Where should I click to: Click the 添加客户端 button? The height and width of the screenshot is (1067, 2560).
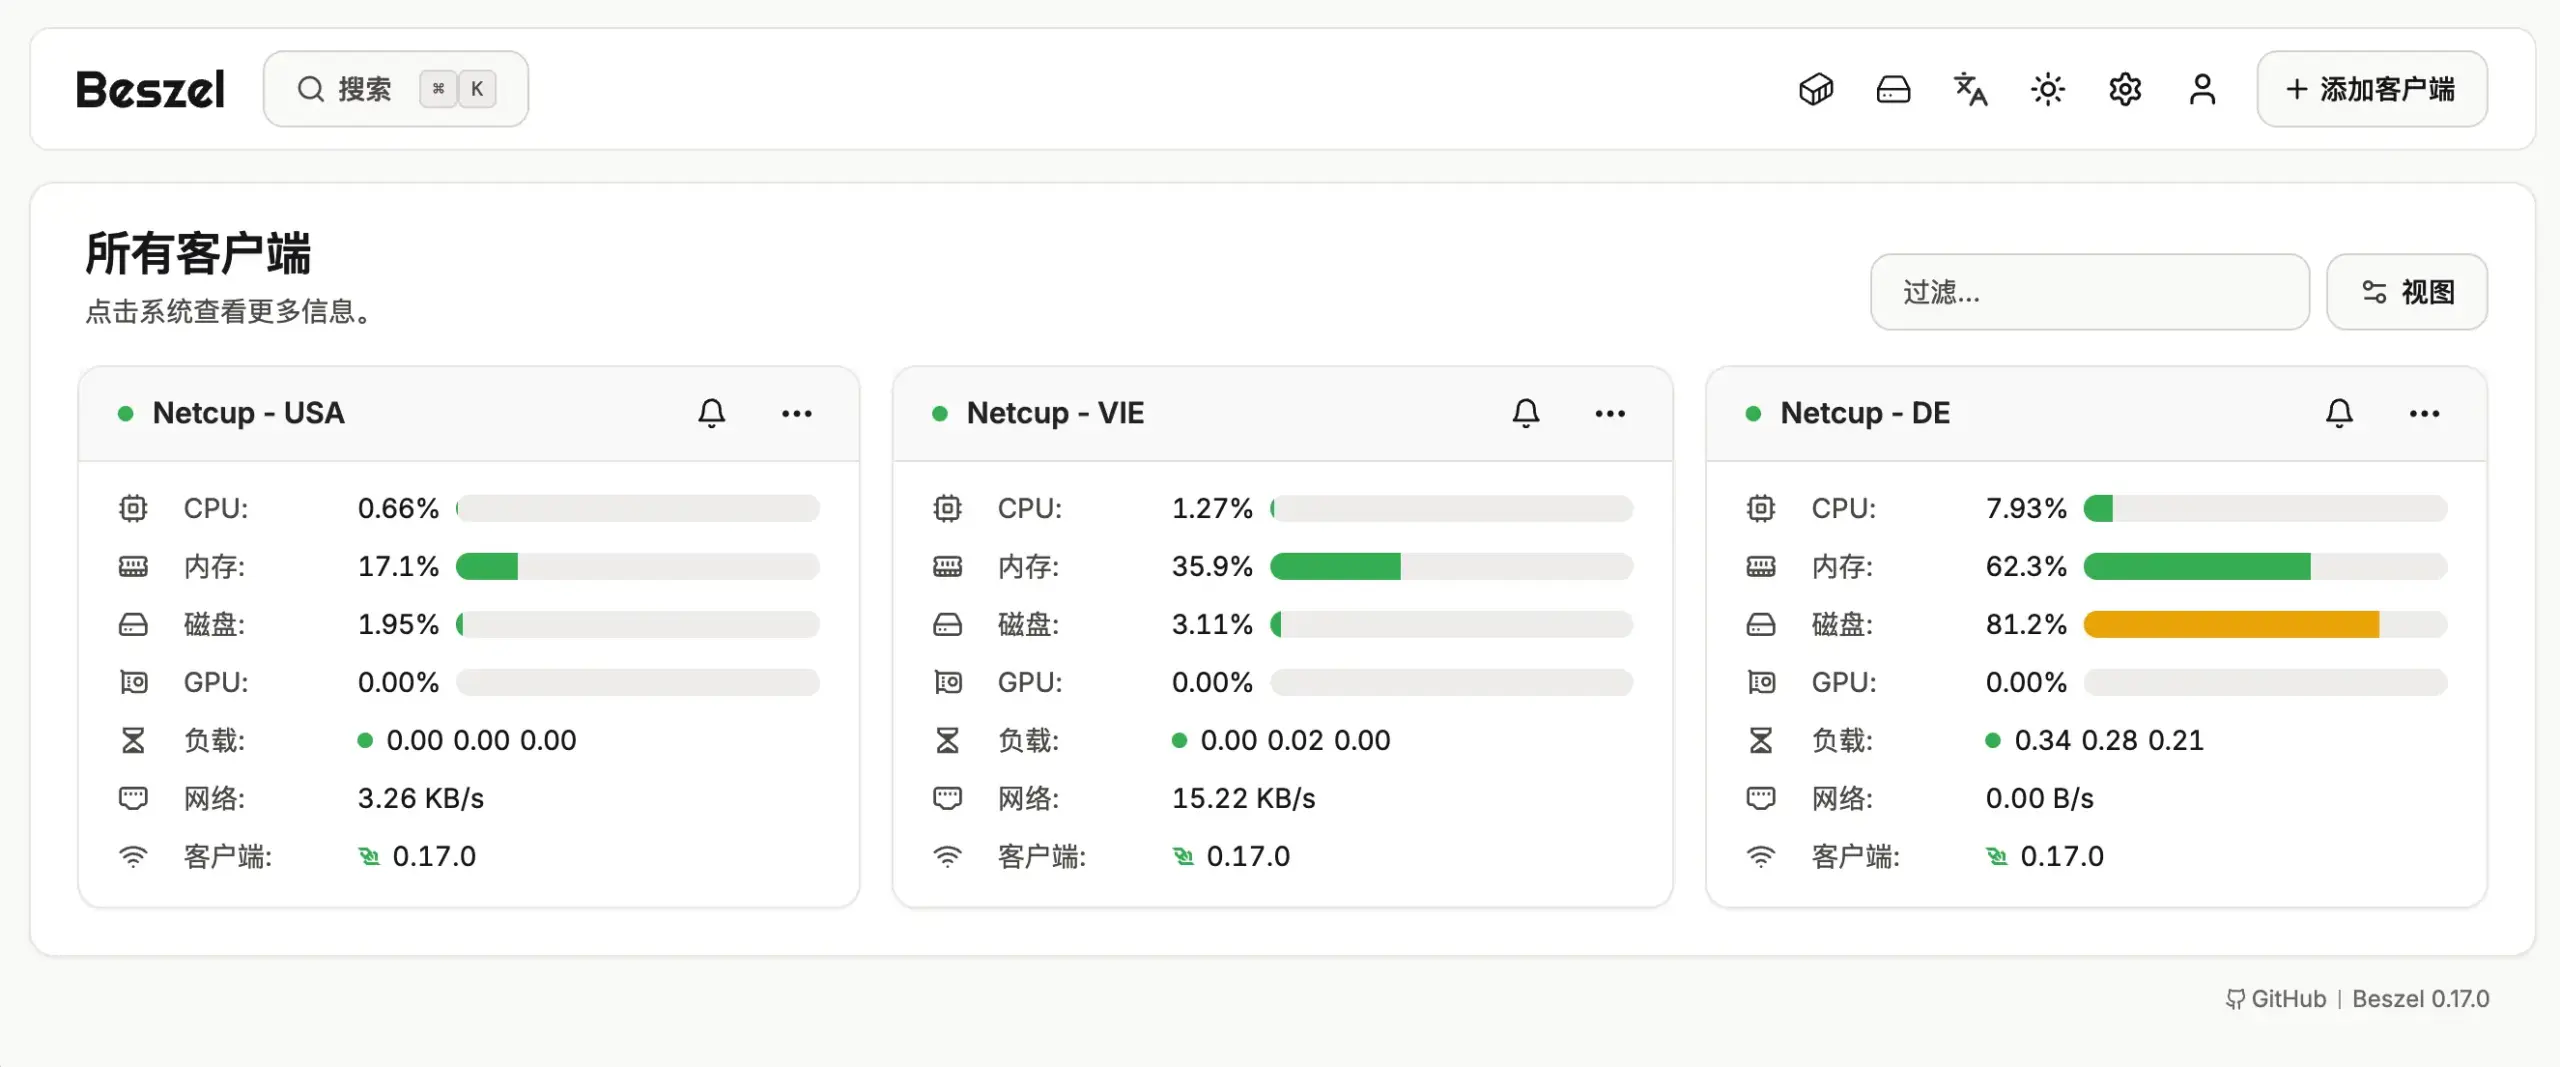(2372, 89)
